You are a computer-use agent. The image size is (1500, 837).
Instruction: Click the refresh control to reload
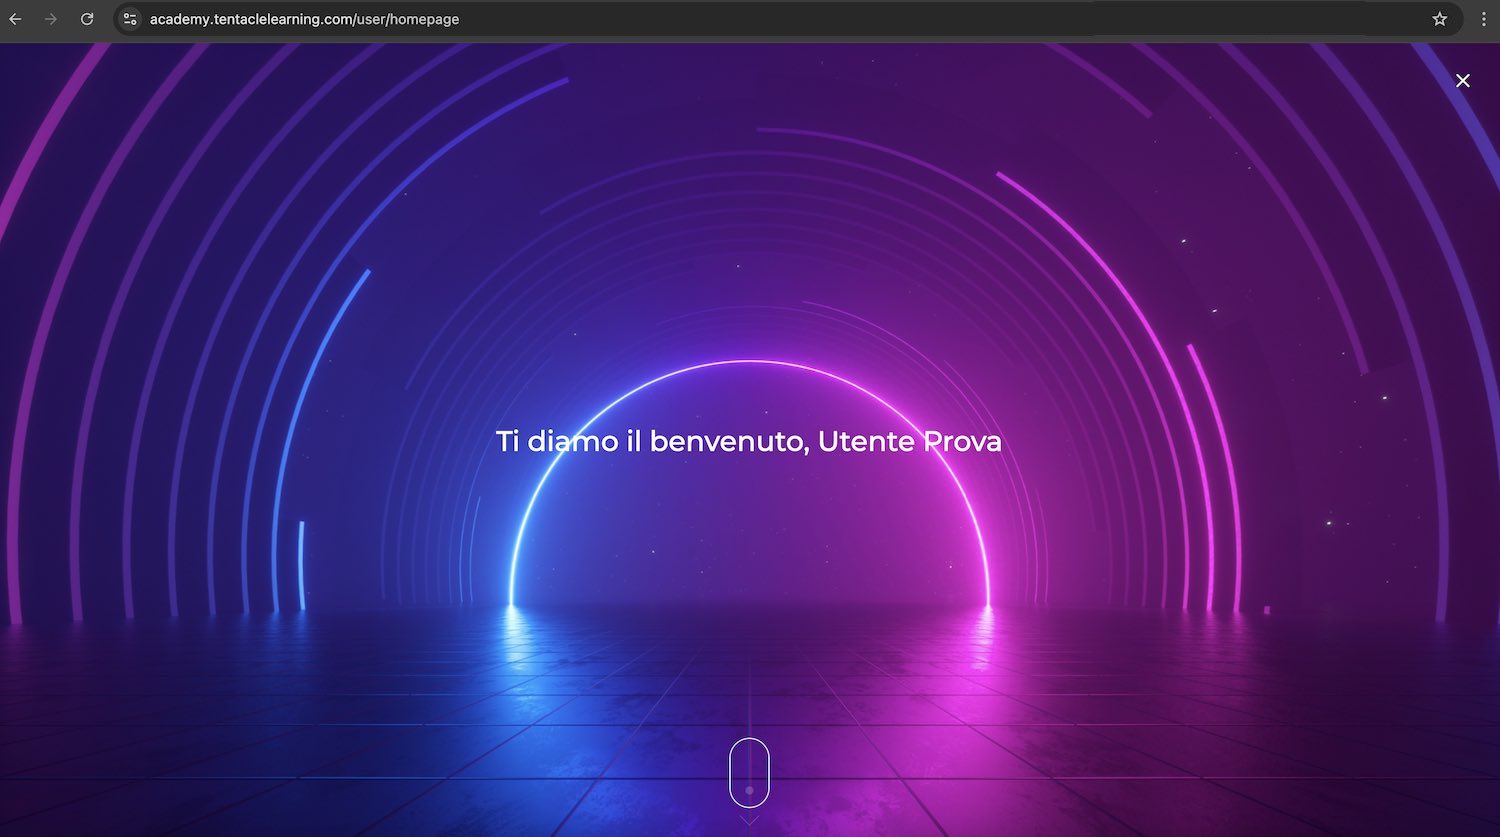click(89, 19)
